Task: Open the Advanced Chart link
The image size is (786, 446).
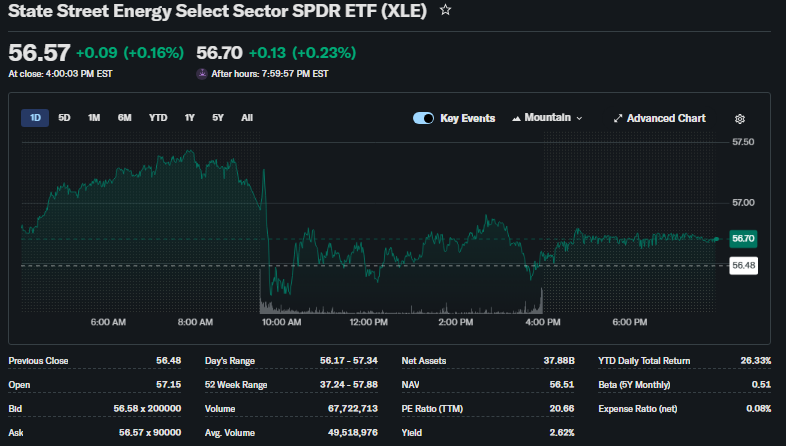Action: click(659, 118)
